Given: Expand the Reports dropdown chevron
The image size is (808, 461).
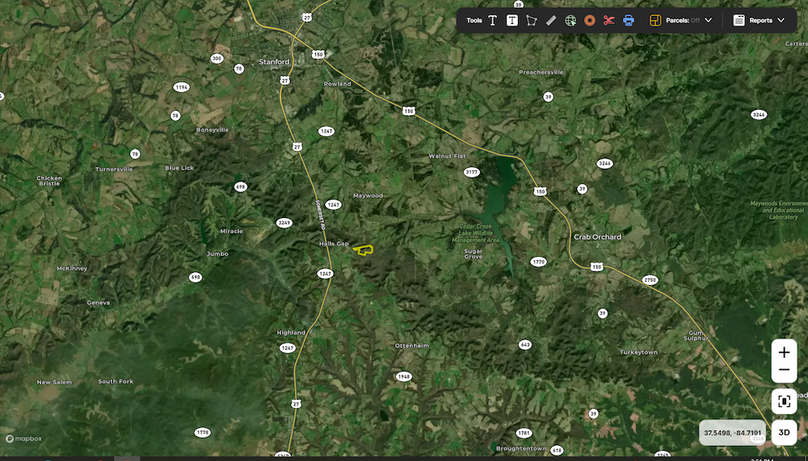Looking at the screenshot, I should [x=781, y=20].
